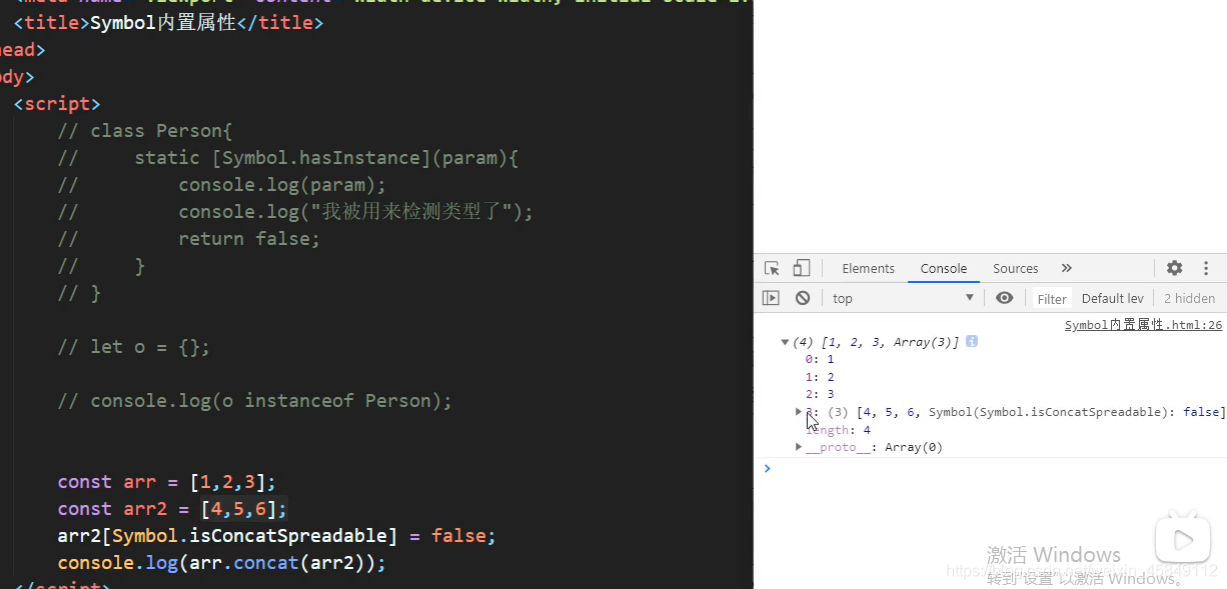Screen dimensions: 1227x589
Task: Show more DevTools tabs chevron
Action: [x=1066, y=268]
